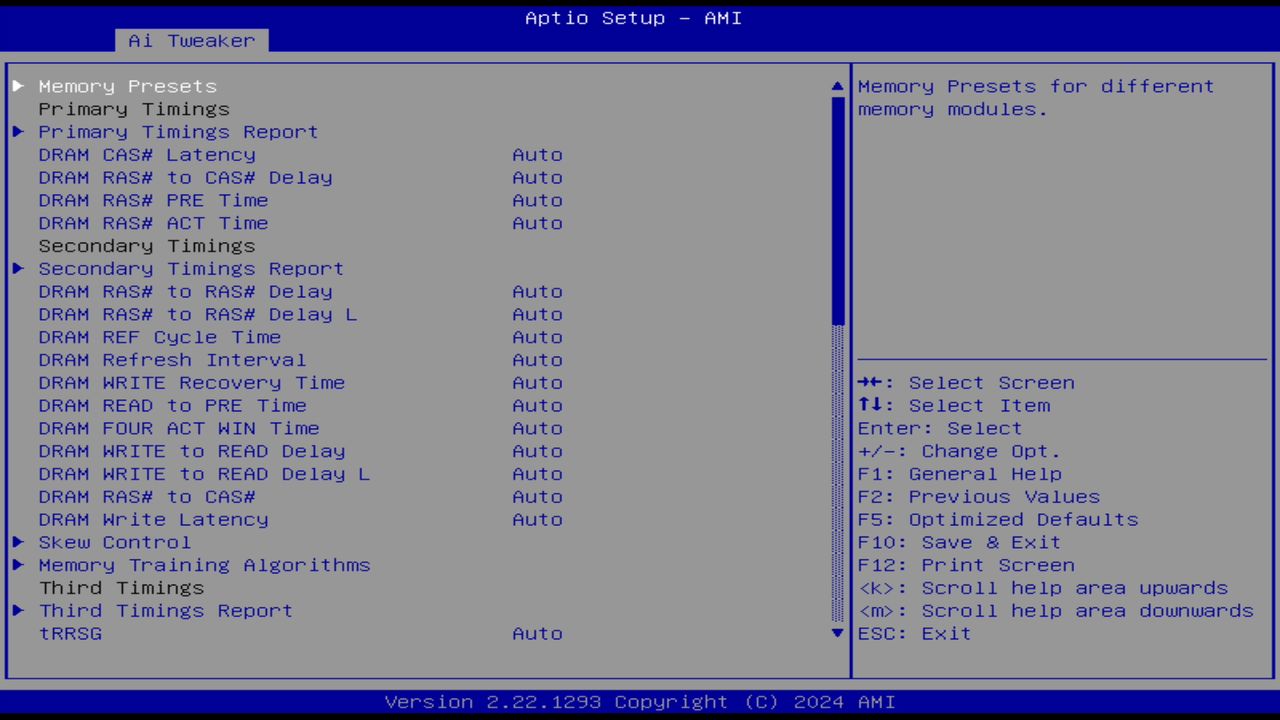Click the scrollbar up arrow
Viewport: 1280px width, 720px height.
838,86
